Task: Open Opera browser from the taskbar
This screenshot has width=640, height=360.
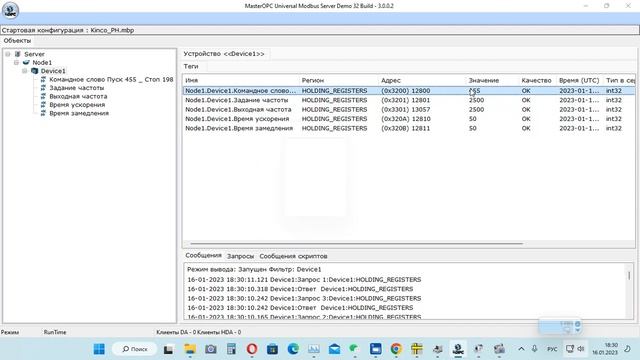Action: [x=252, y=349]
